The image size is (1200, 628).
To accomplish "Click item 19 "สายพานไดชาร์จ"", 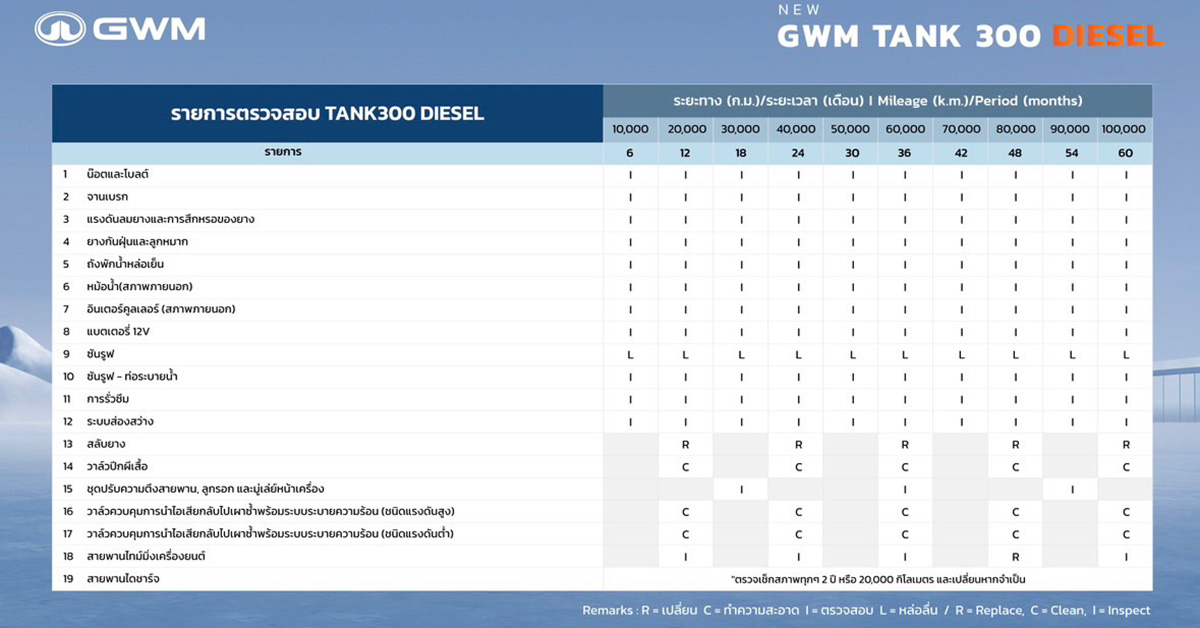I will [124, 579].
